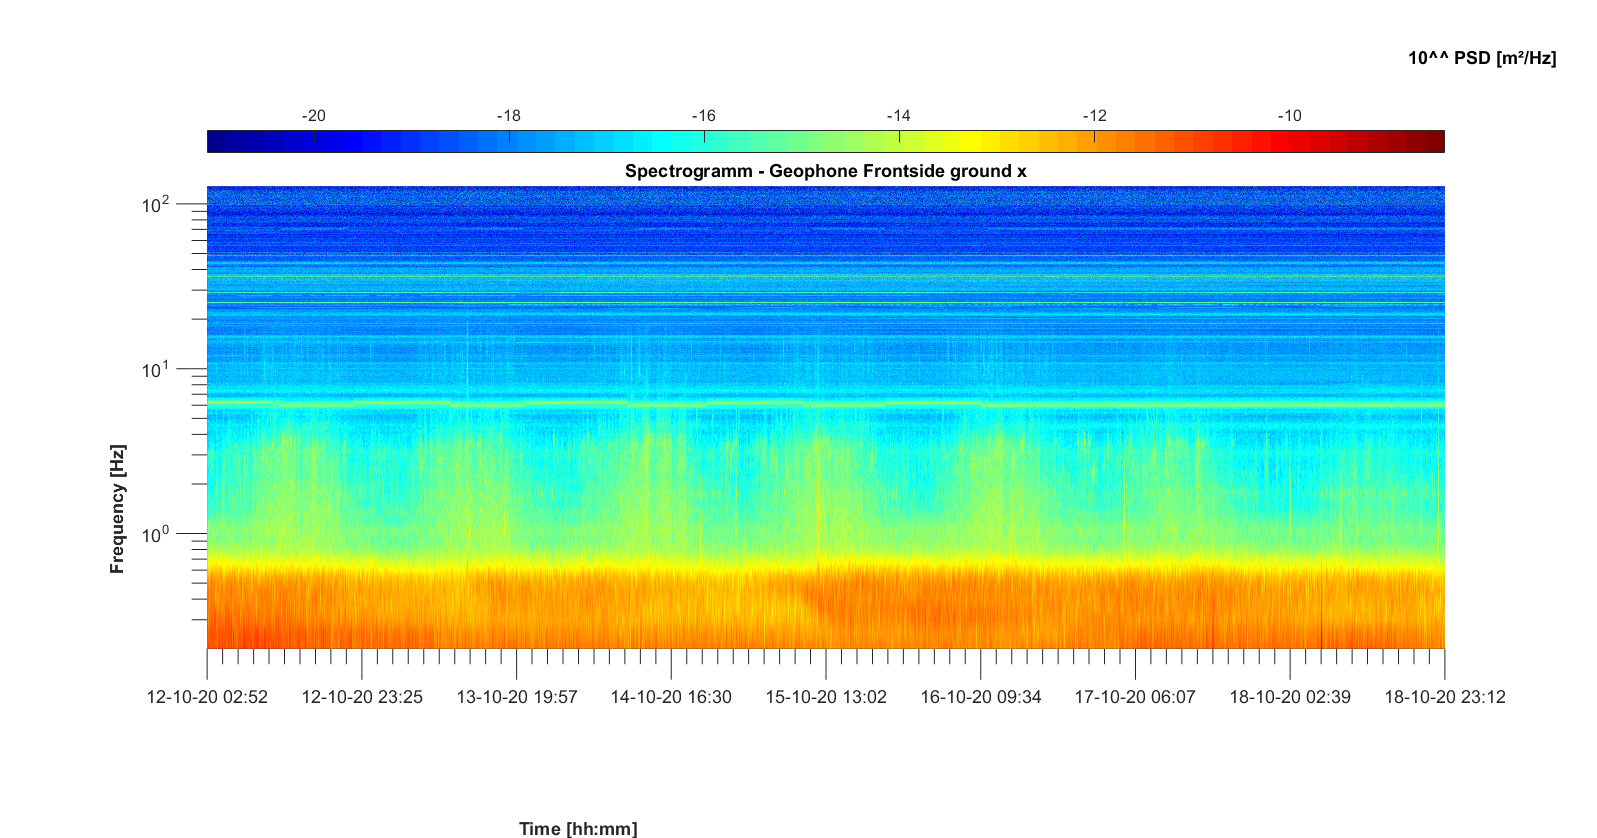The image size is (1597, 838).
Task: Select the 'Frequency [Hz]' y-axis label
Action: 118,509
